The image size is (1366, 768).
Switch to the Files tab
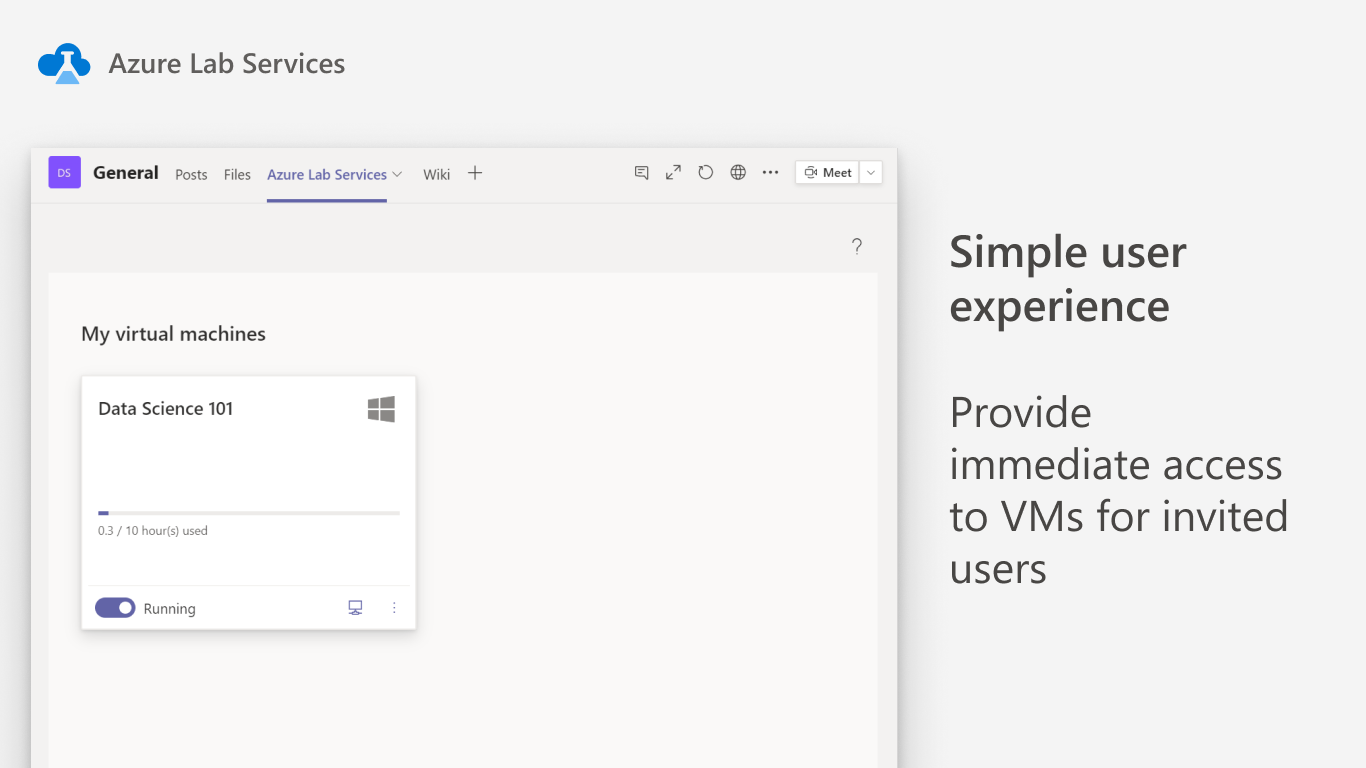point(237,175)
